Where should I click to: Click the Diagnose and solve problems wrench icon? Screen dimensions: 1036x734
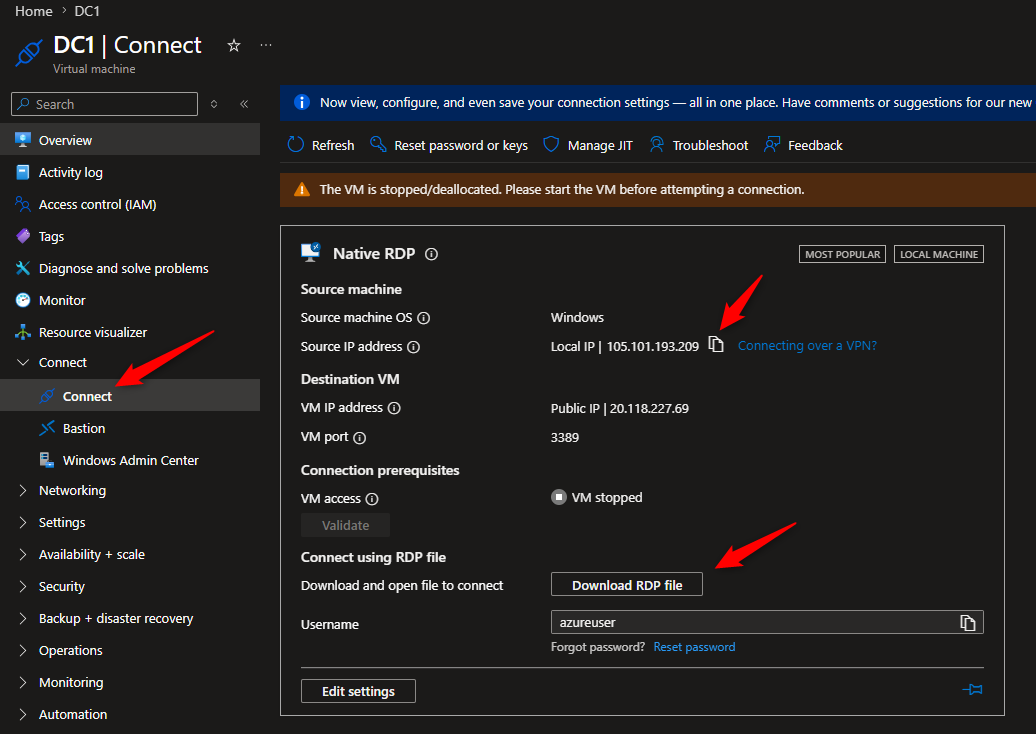click(x=23, y=268)
